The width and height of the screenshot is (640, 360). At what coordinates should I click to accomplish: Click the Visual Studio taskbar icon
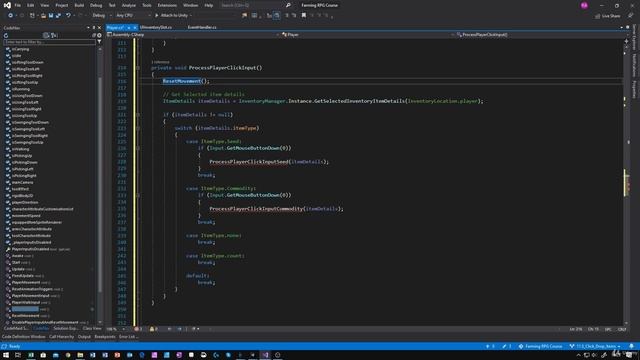(x=265, y=355)
